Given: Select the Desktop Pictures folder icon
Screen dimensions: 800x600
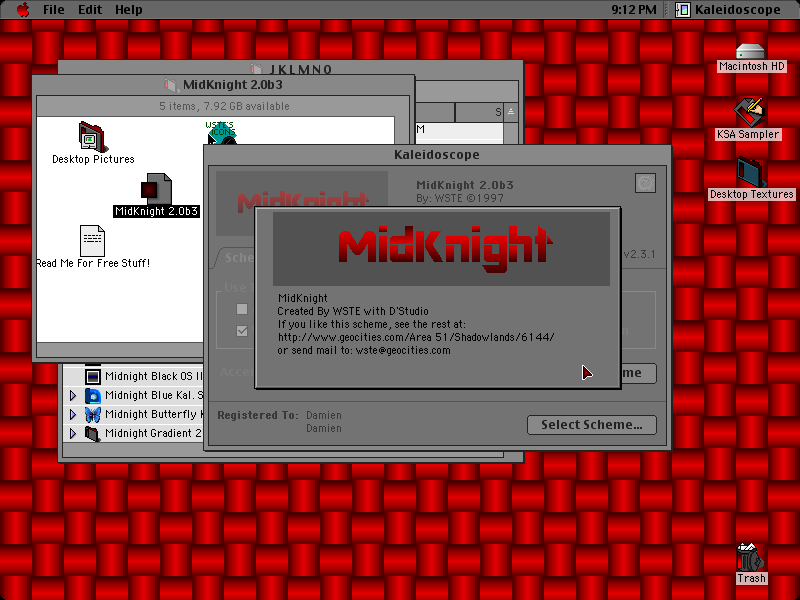Looking at the screenshot, I should (x=91, y=137).
